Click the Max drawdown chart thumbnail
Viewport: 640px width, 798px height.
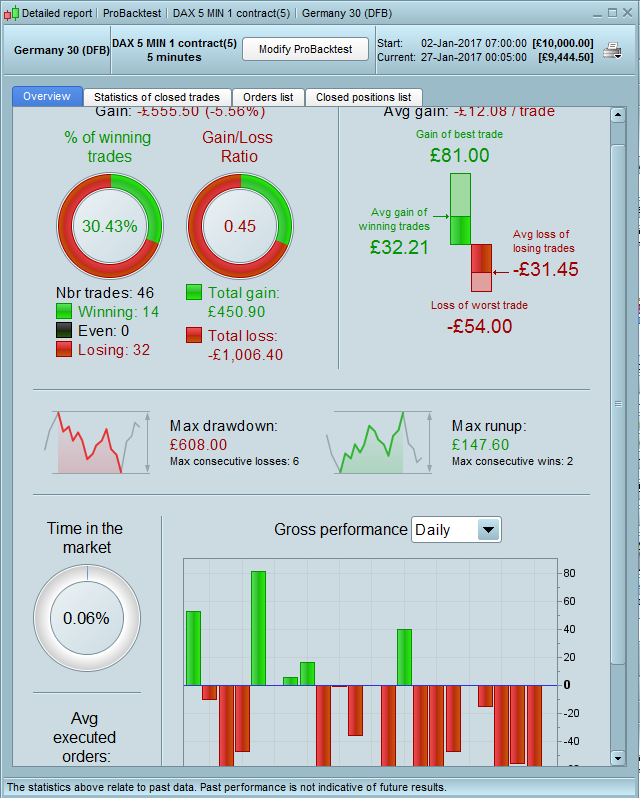tap(97, 443)
